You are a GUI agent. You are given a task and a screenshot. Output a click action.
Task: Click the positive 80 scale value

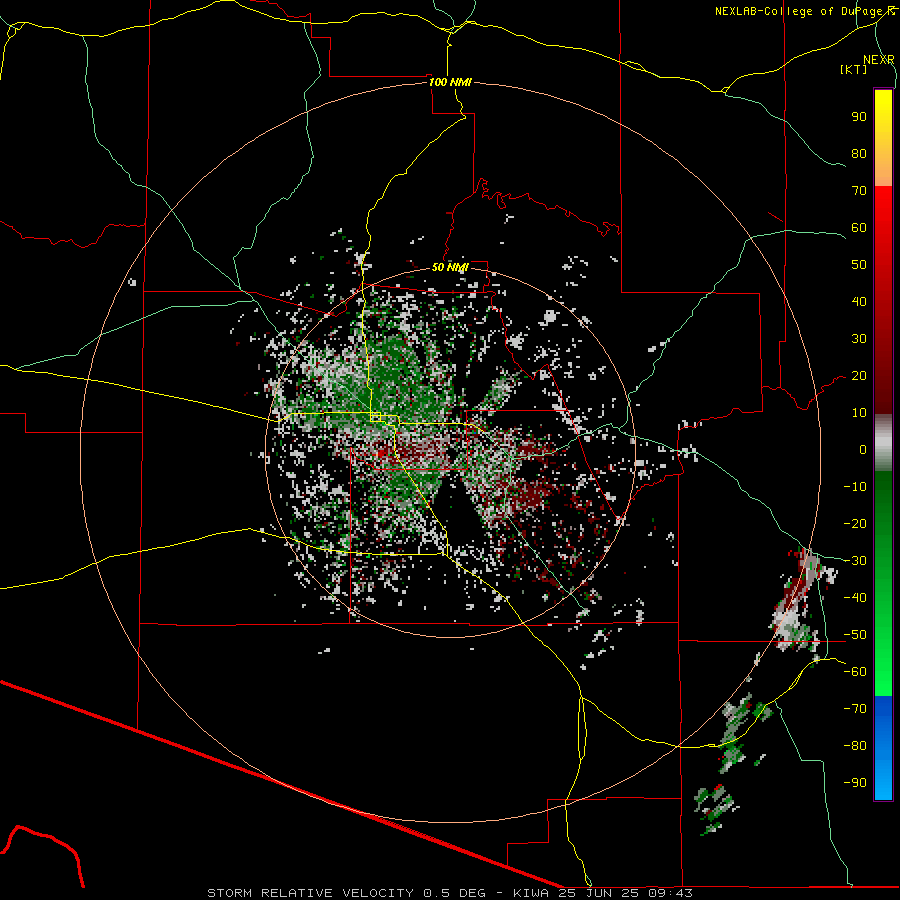[x=859, y=153]
